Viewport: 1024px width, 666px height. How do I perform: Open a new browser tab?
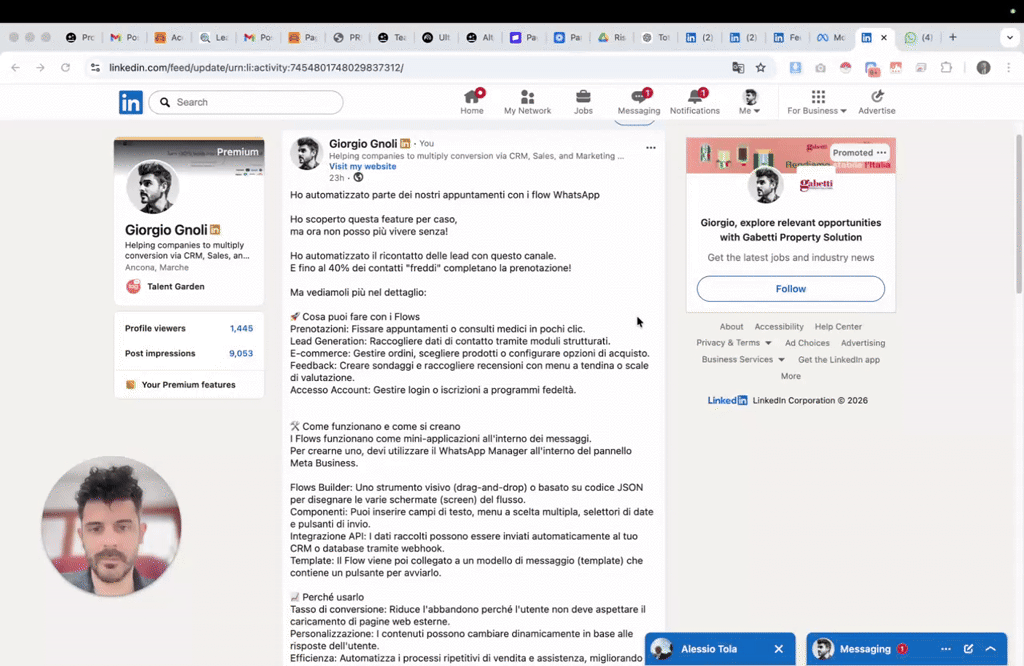tap(953, 37)
